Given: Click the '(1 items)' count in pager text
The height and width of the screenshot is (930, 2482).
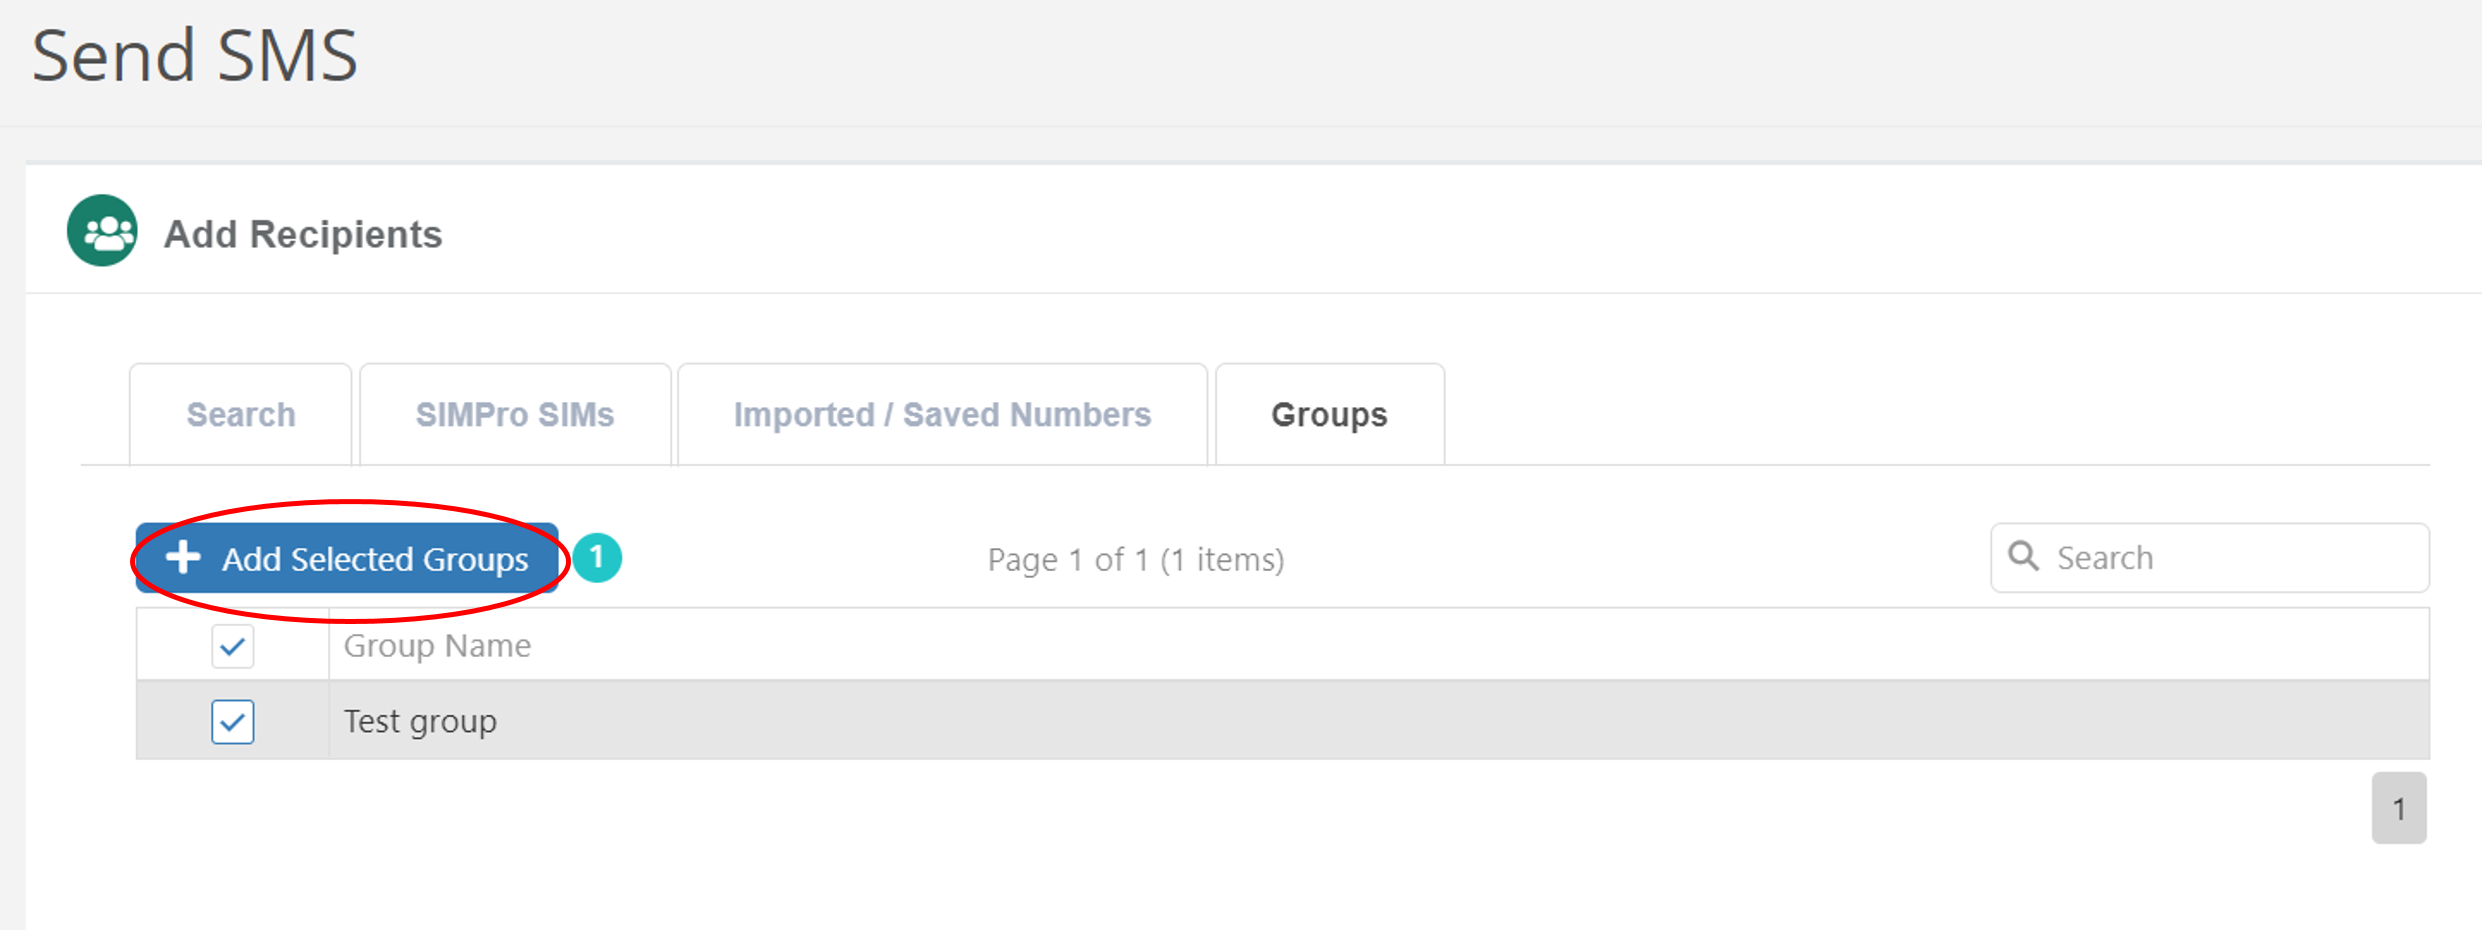Looking at the screenshot, I should (1222, 560).
